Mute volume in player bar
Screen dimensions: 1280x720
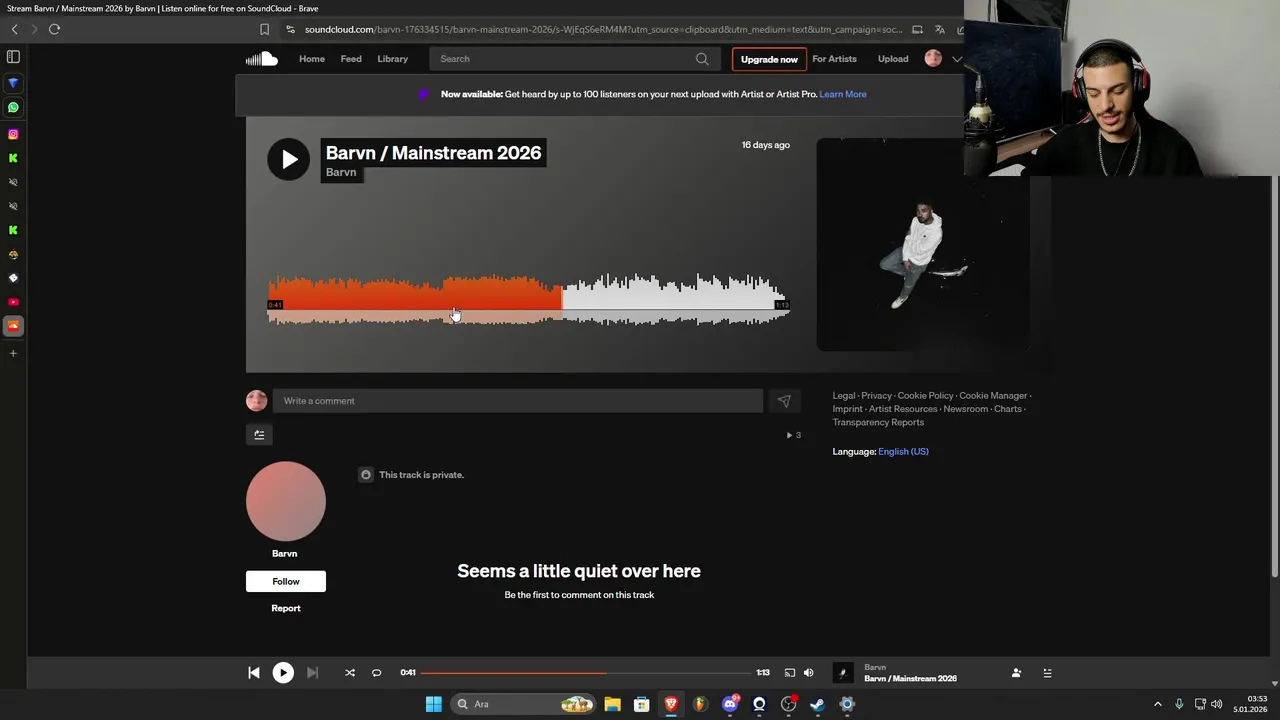pos(809,673)
